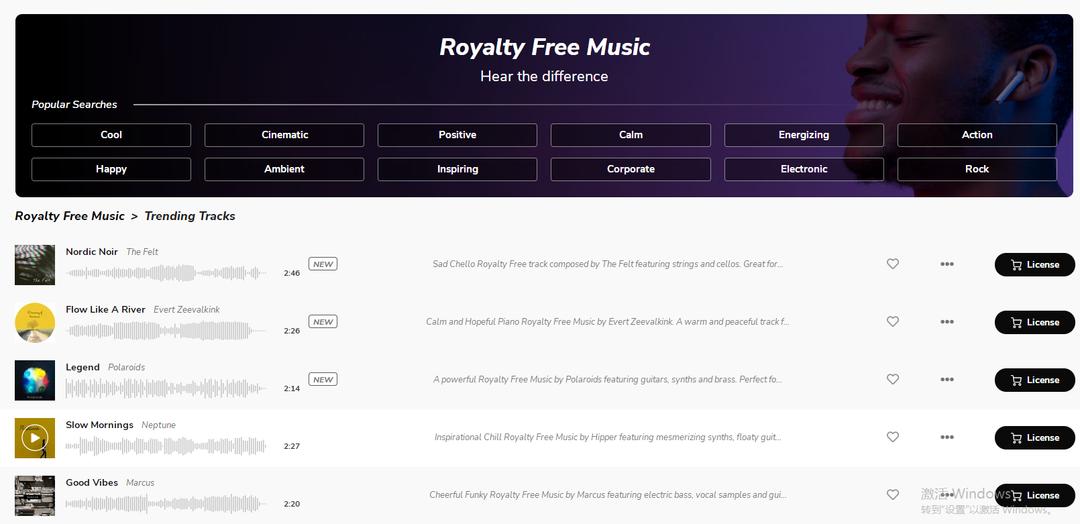The image size is (1080, 524).
Task: Heart the Legend track by Polaroids
Action: pos(893,380)
